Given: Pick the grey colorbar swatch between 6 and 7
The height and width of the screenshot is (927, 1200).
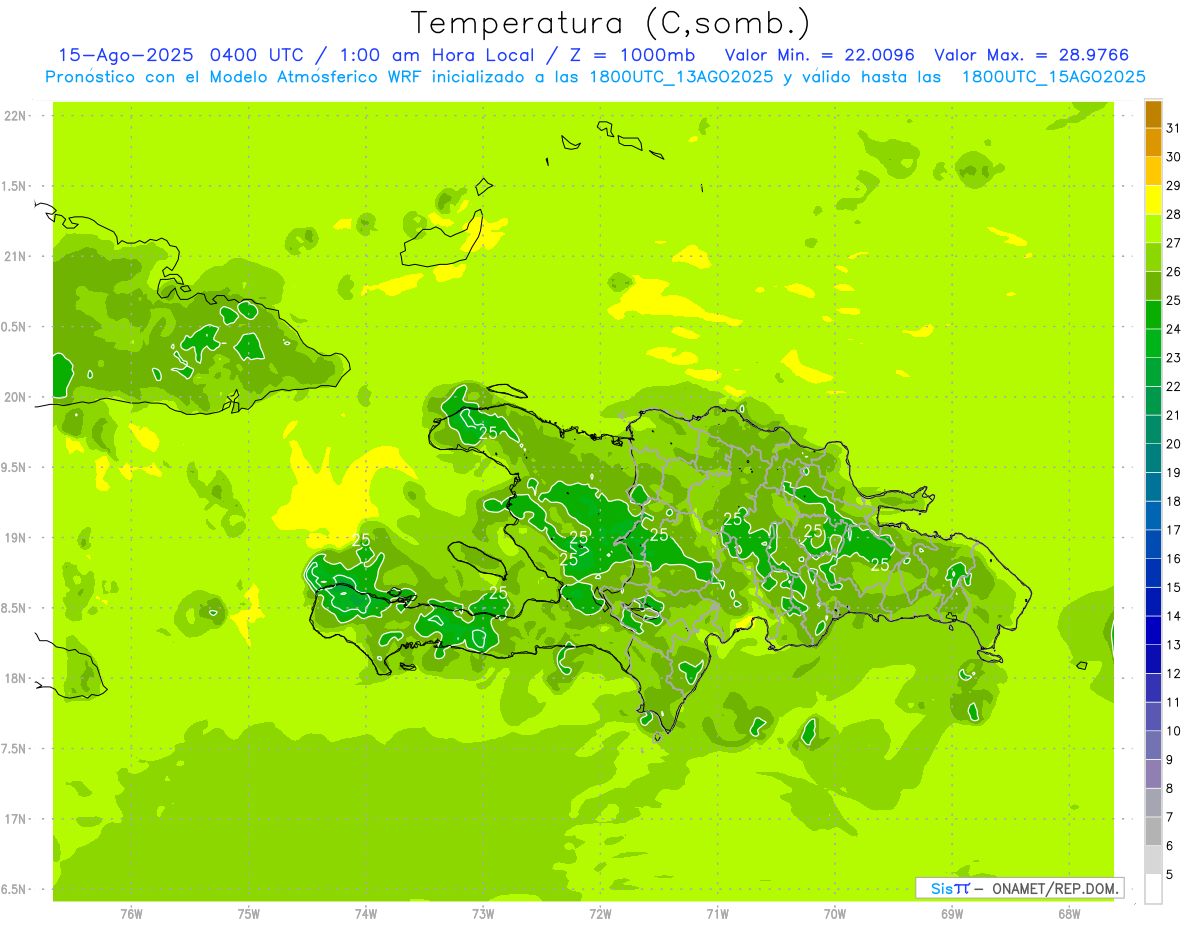Looking at the screenshot, I should tap(1153, 832).
